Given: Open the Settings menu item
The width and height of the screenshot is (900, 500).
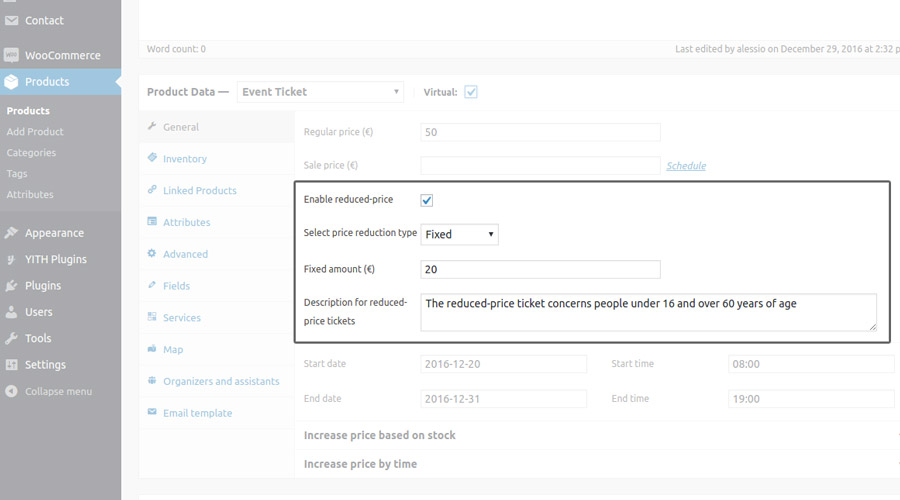Looking at the screenshot, I should tap(60, 365).
